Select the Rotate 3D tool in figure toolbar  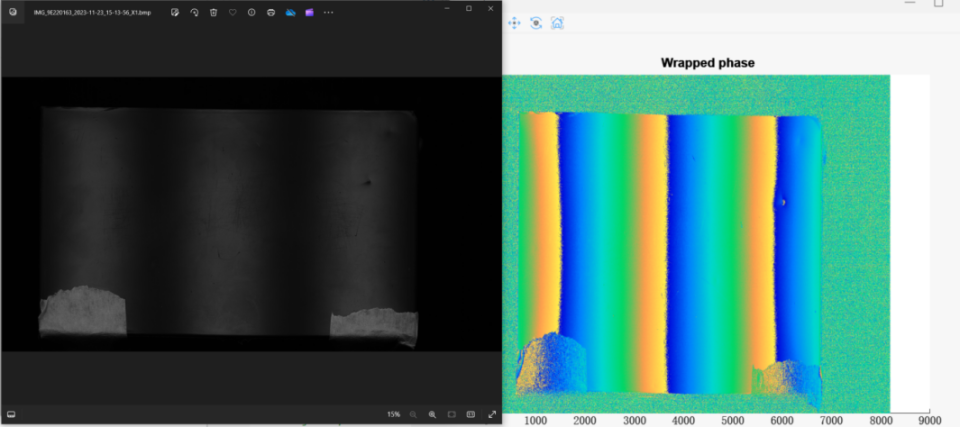click(x=536, y=23)
